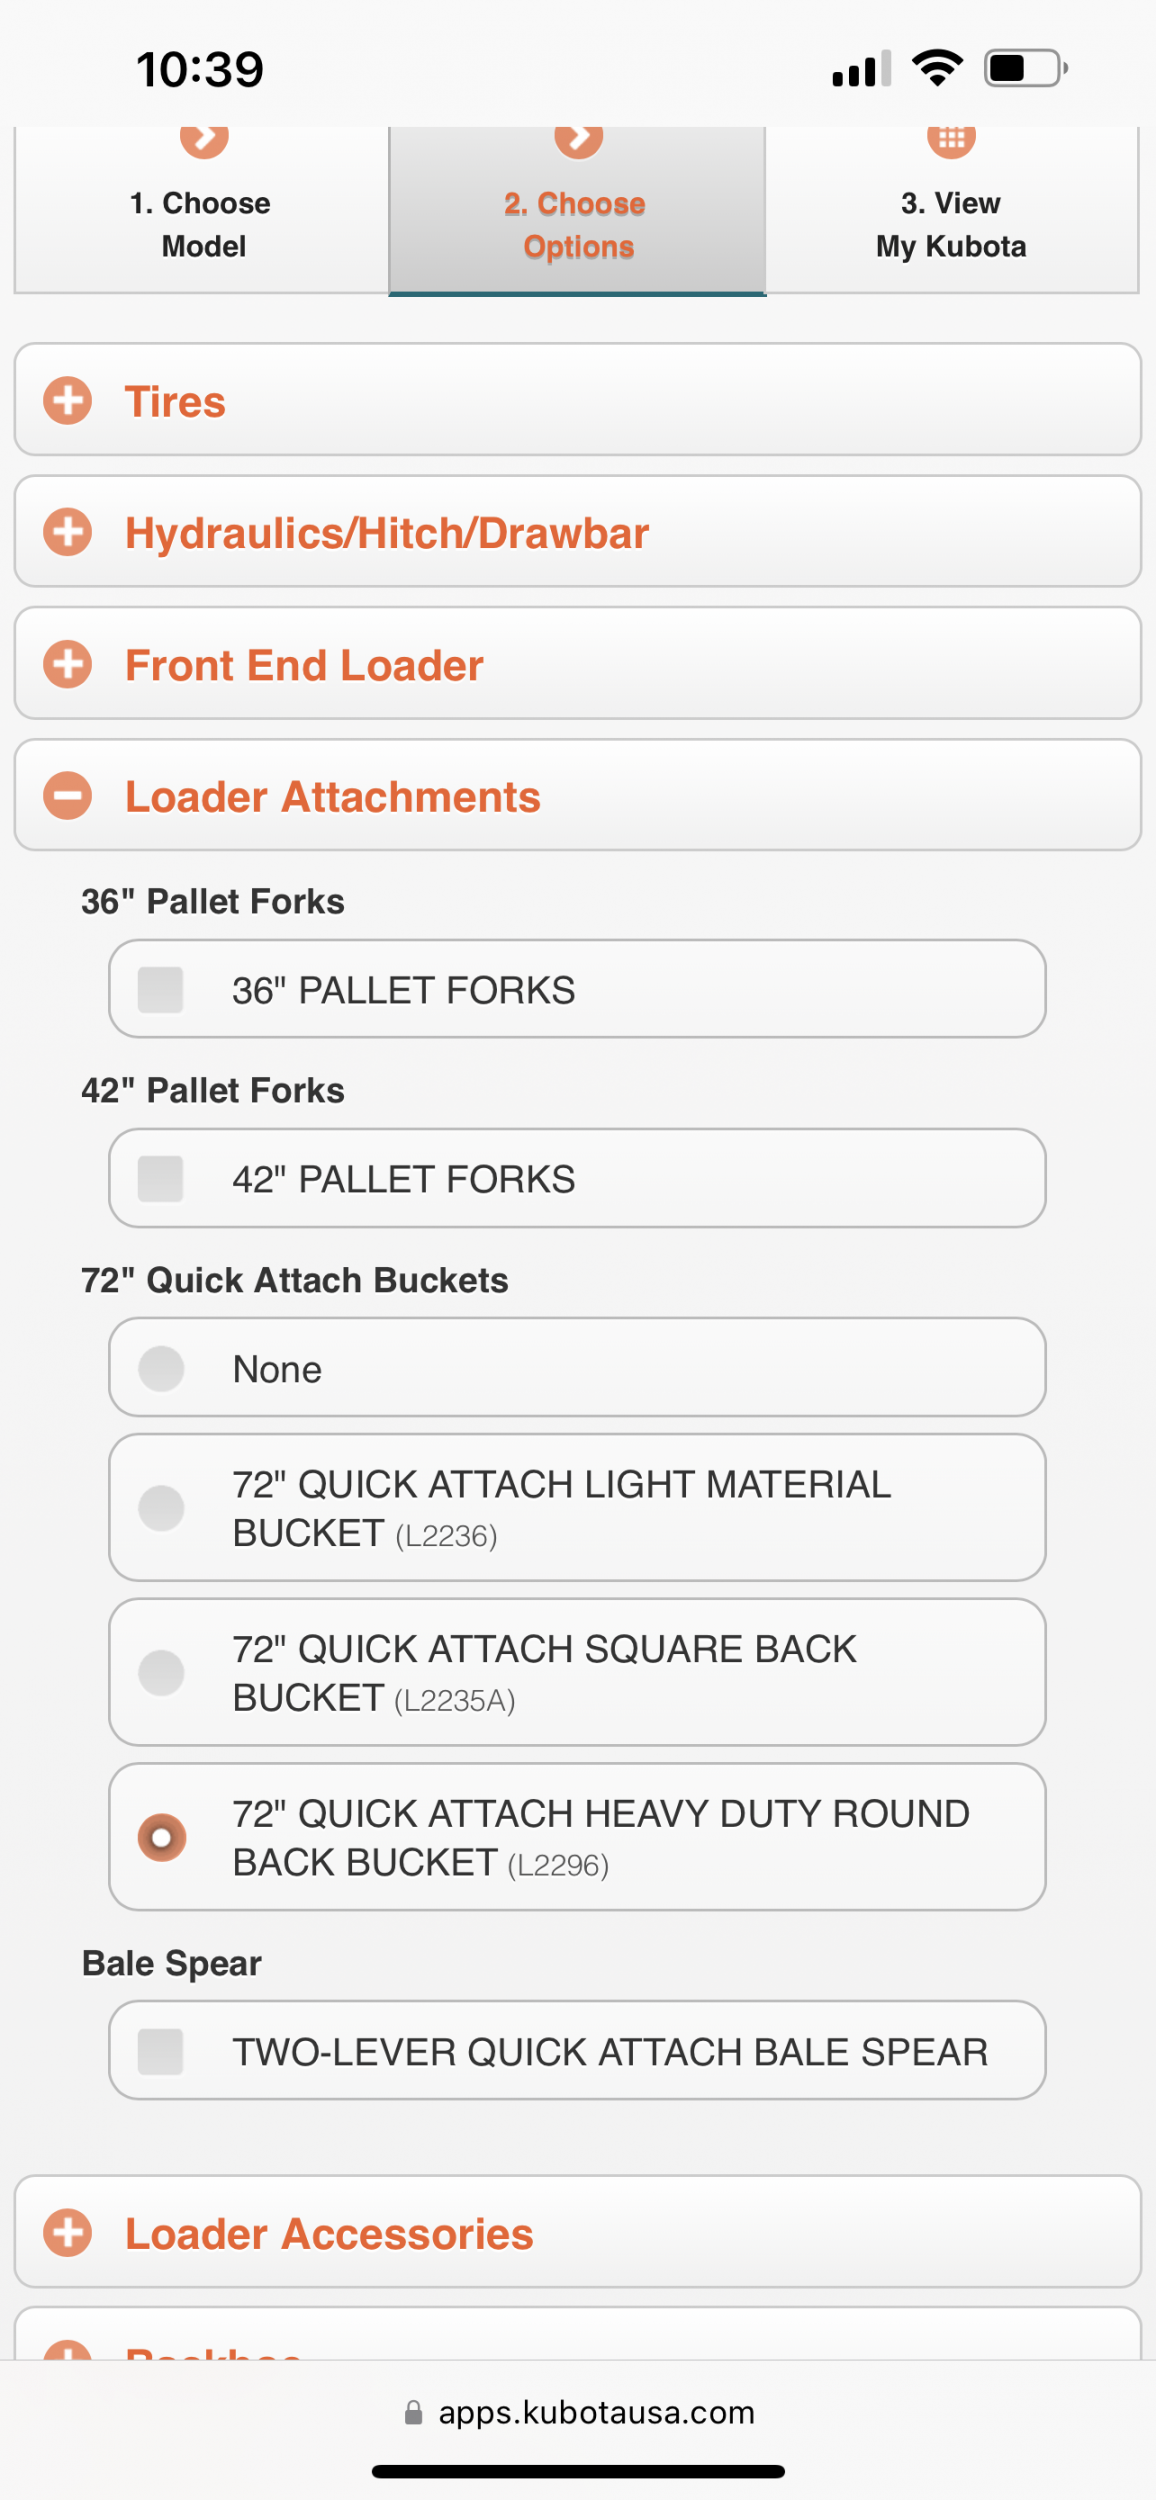The height and width of the screenshot is (2500, 1156).
Task: Open the Front End Loader section header
Action: 578,664
